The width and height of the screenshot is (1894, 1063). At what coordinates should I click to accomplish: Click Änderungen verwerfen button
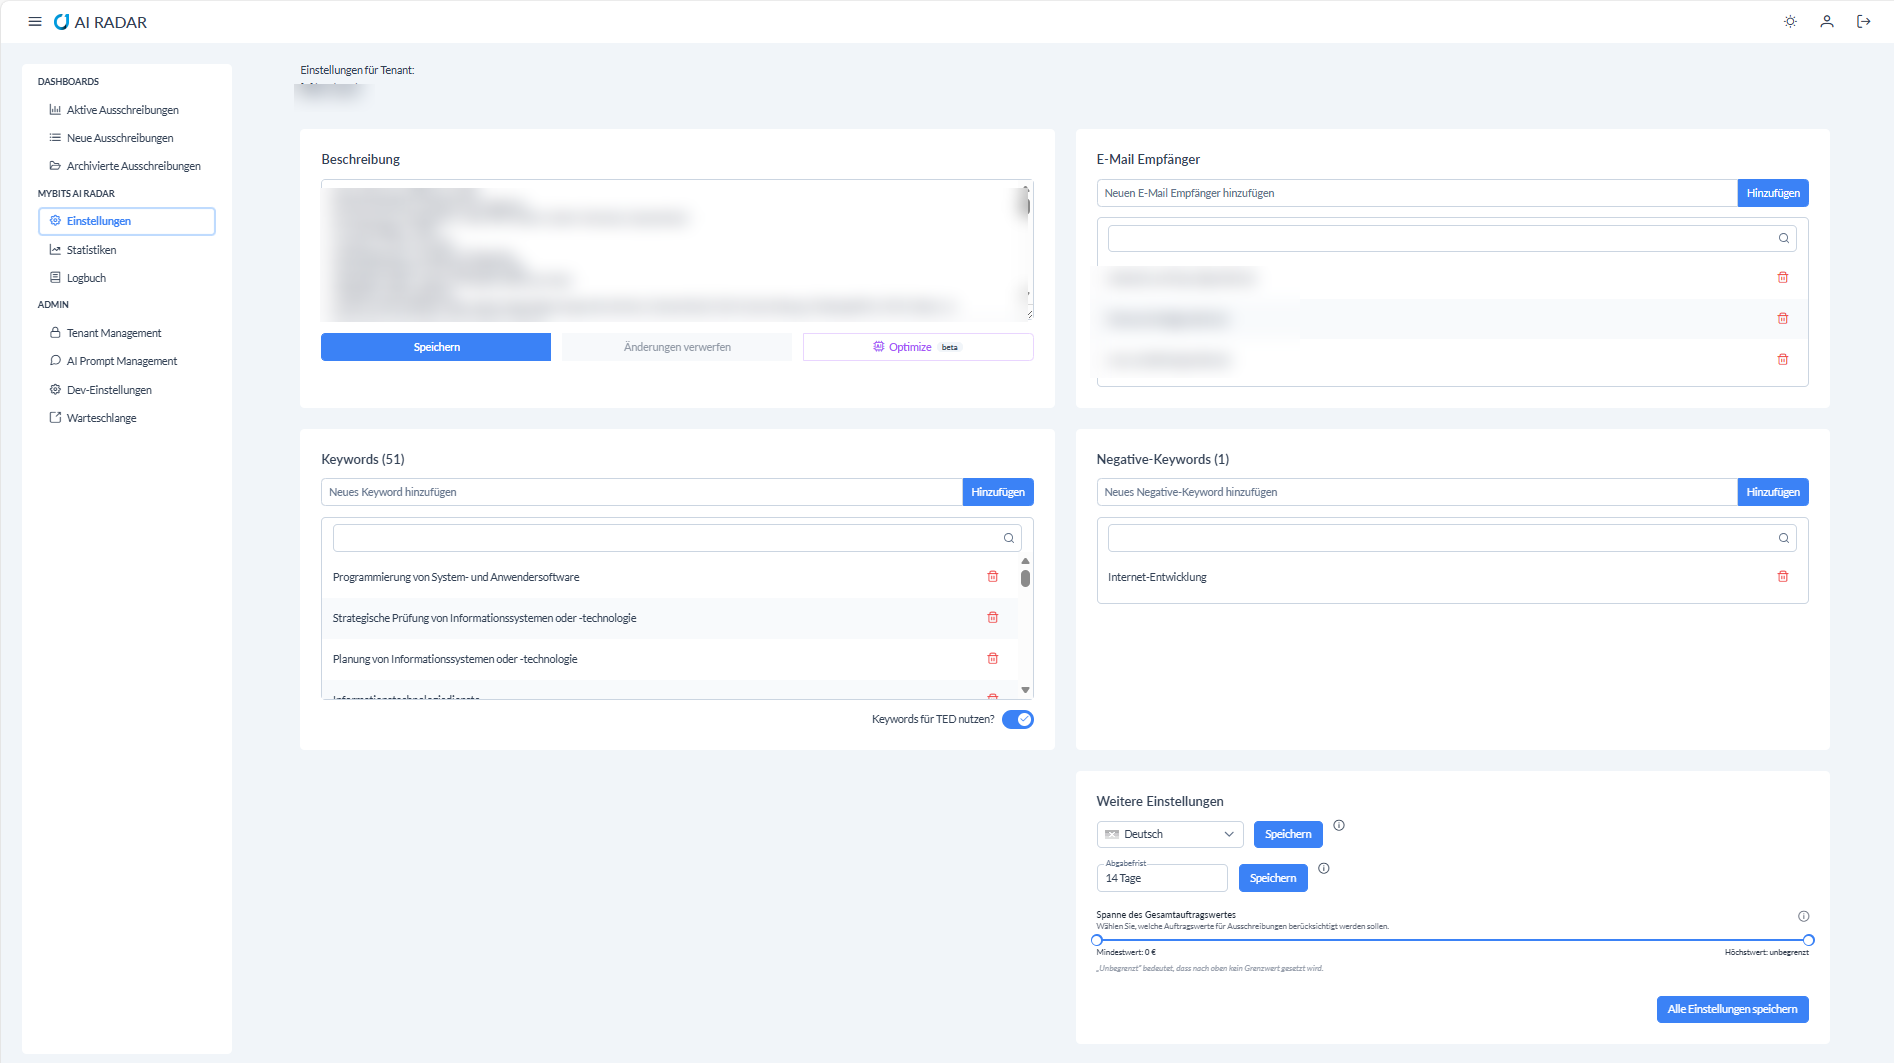pos(677,347)
